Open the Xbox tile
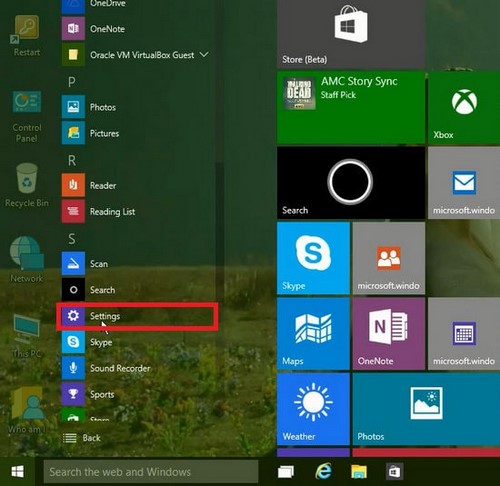500x486 pixels. (464, 107)
